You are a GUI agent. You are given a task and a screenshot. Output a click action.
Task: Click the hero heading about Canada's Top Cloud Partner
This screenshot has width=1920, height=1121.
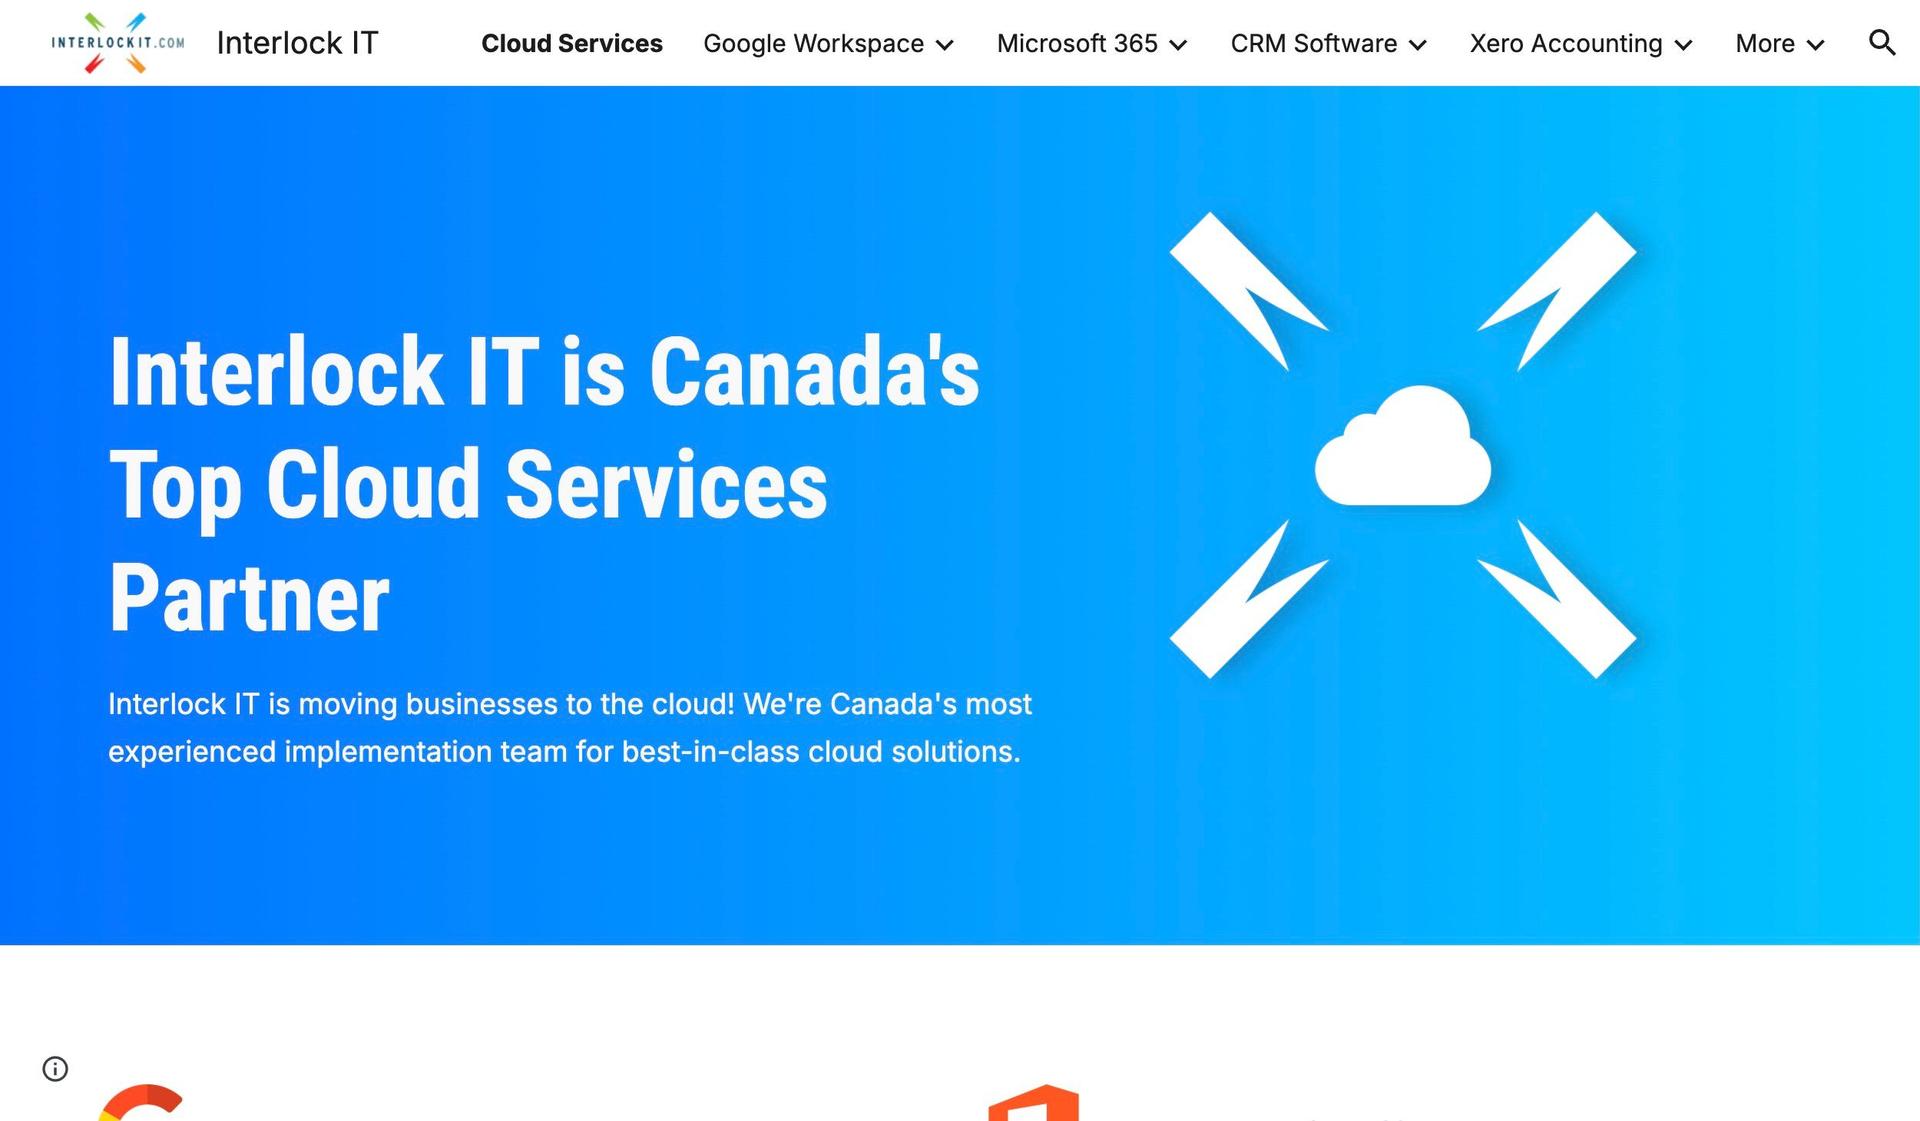[x=543, y=484]
